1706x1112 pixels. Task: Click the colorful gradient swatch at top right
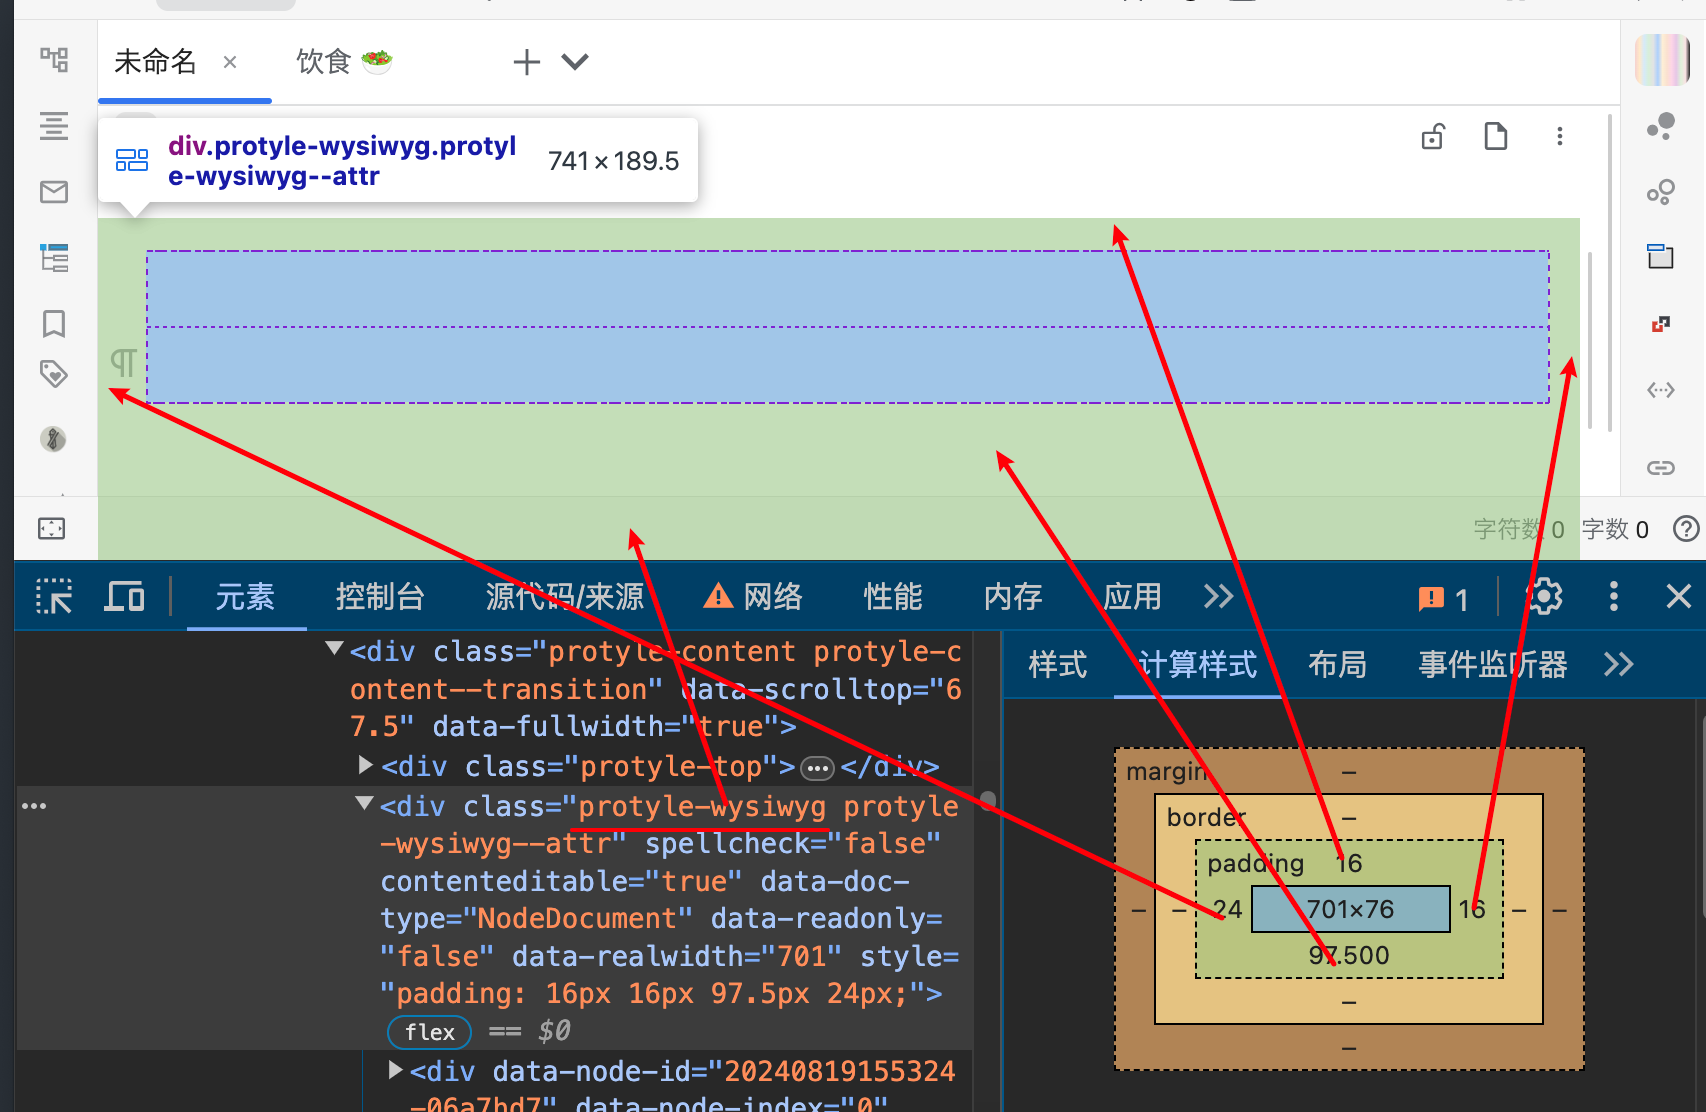(1661, 60)
